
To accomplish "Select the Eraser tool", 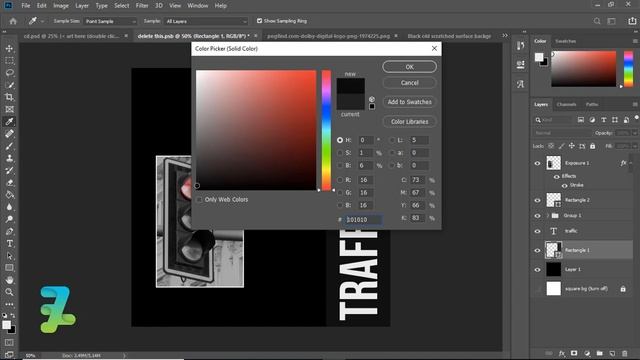I will pos(9,182).
